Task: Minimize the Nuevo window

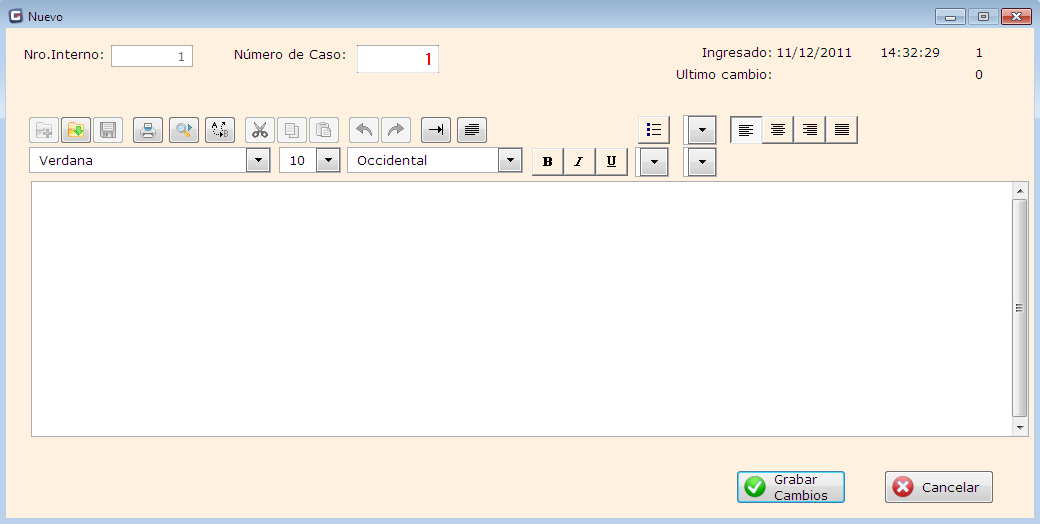Action: [x=950, y=17]
